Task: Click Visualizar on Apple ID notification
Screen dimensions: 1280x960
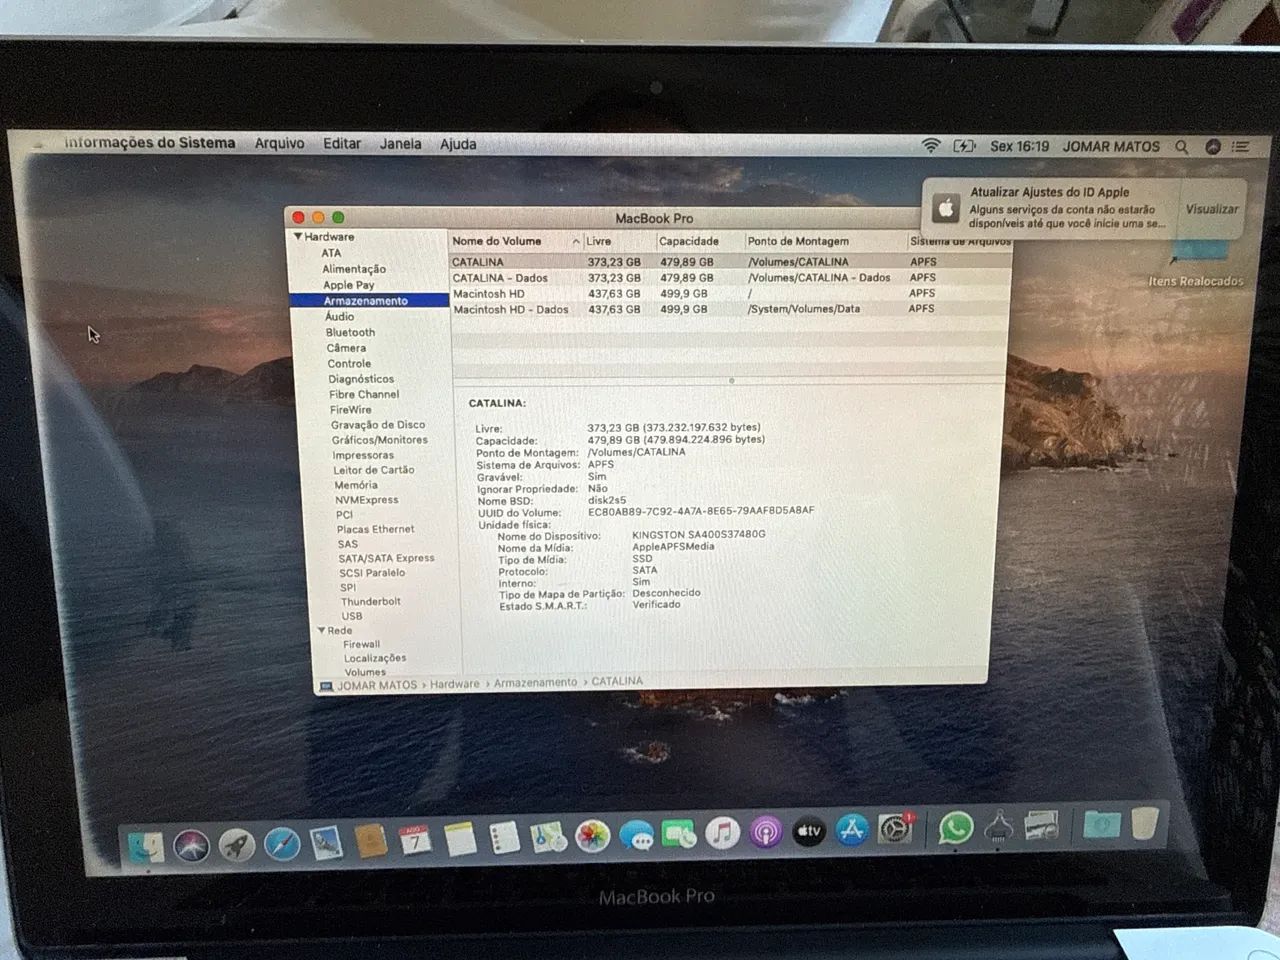Action: click(1212, 209)
